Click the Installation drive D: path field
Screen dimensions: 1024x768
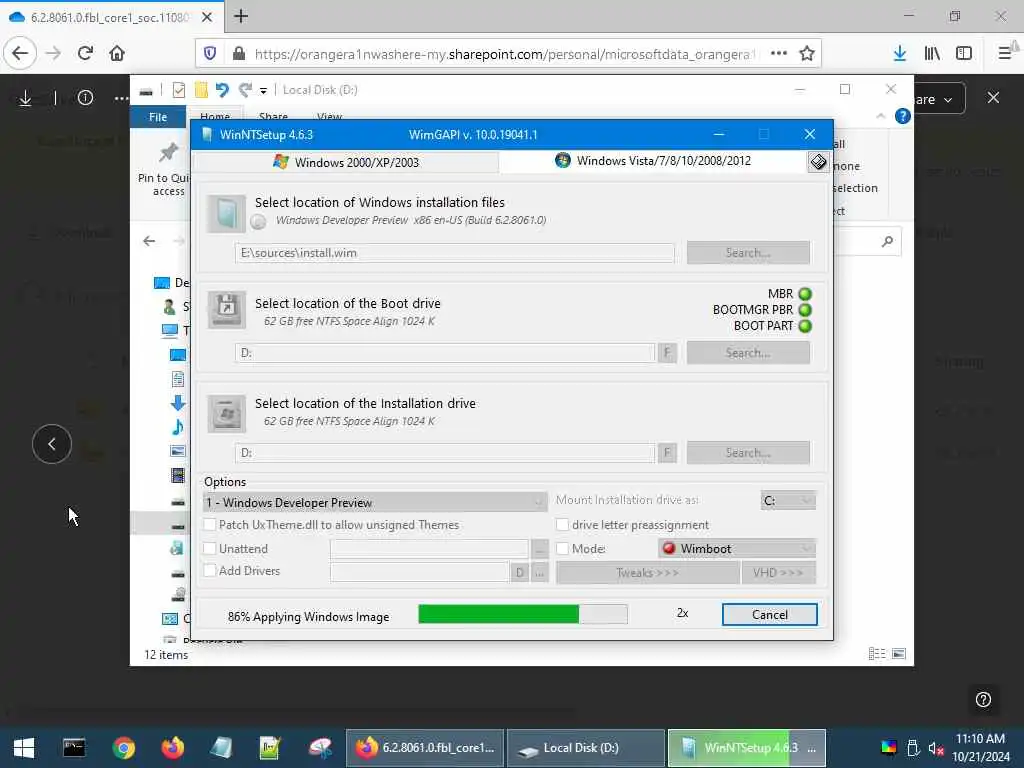[445, 453]
